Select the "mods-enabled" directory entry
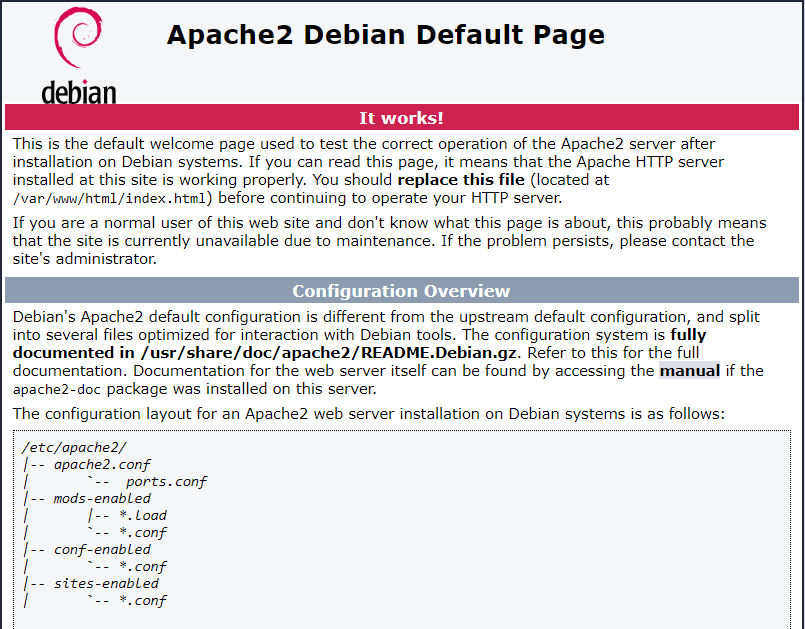Image resolution: width=805 pixels, height=629 pixels. [x=102, y=498]
